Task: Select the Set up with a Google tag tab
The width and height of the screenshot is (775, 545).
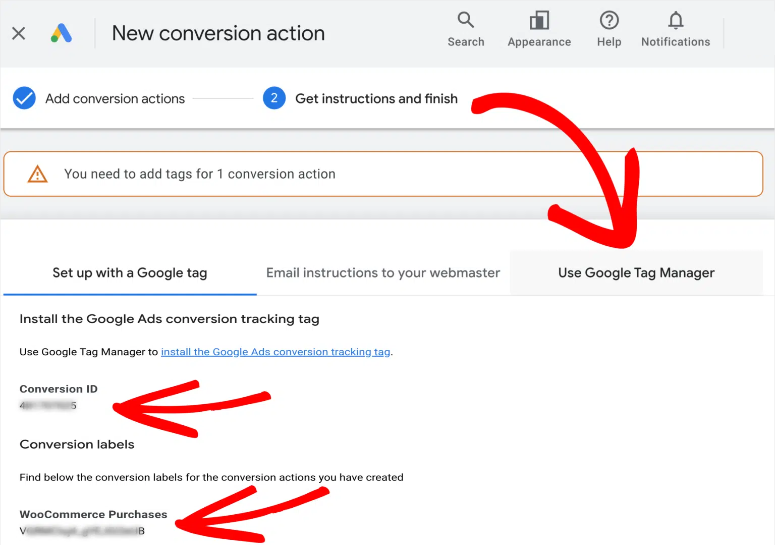Action: (x=130, y=273)
